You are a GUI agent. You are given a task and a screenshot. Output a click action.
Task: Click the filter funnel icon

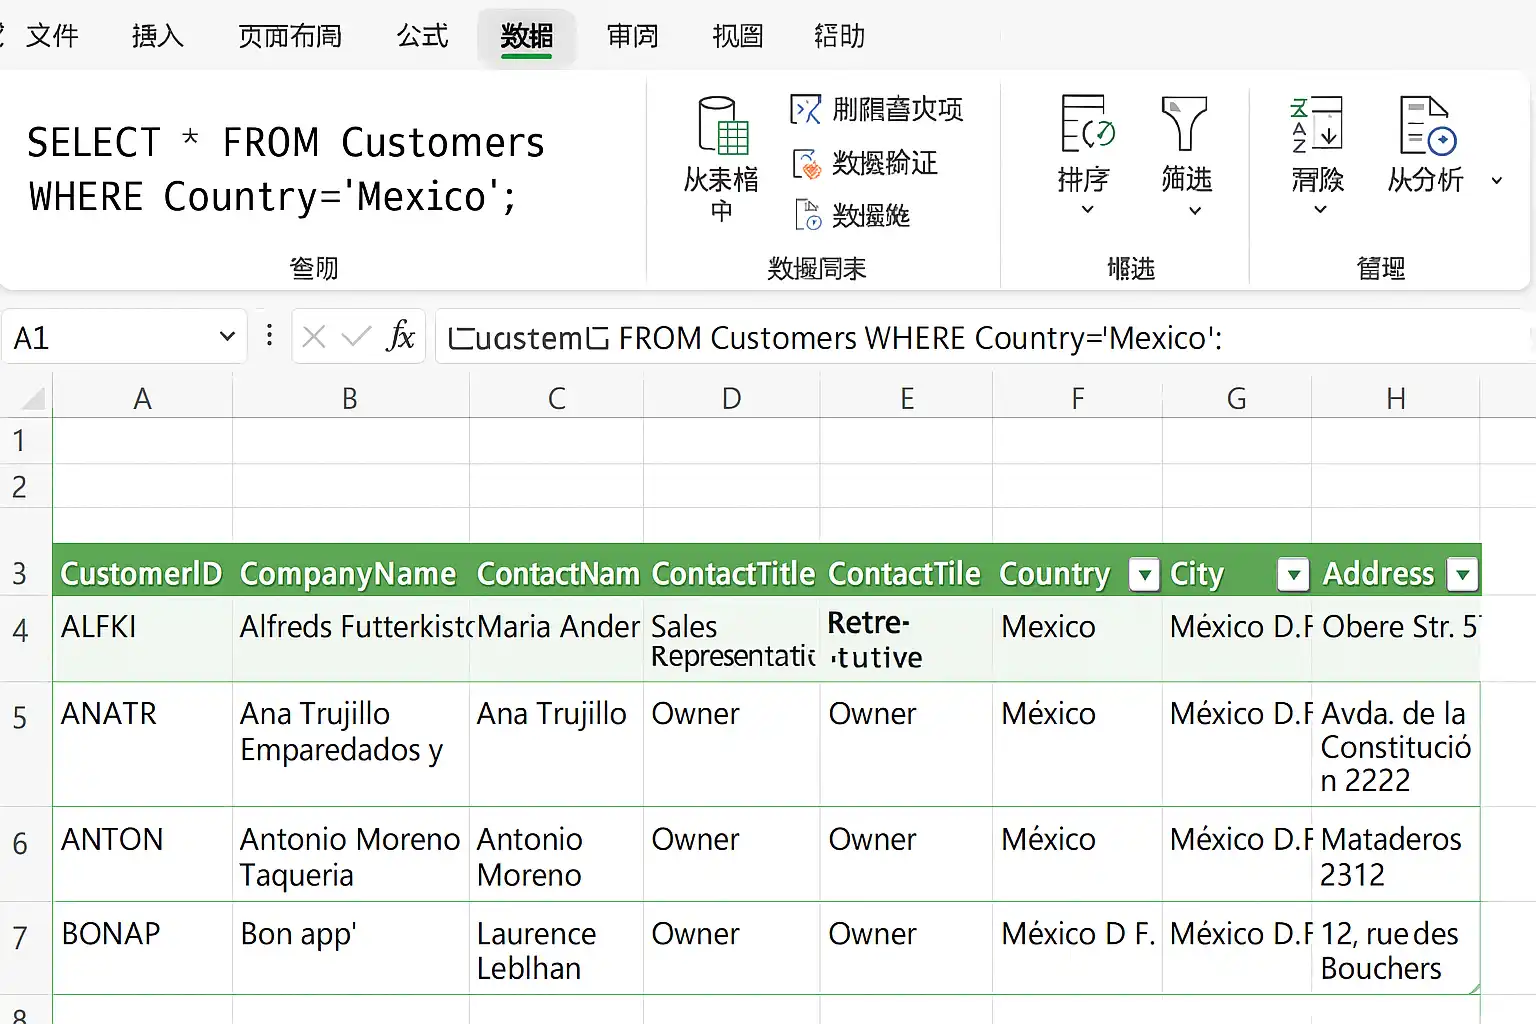[1184, 124]
